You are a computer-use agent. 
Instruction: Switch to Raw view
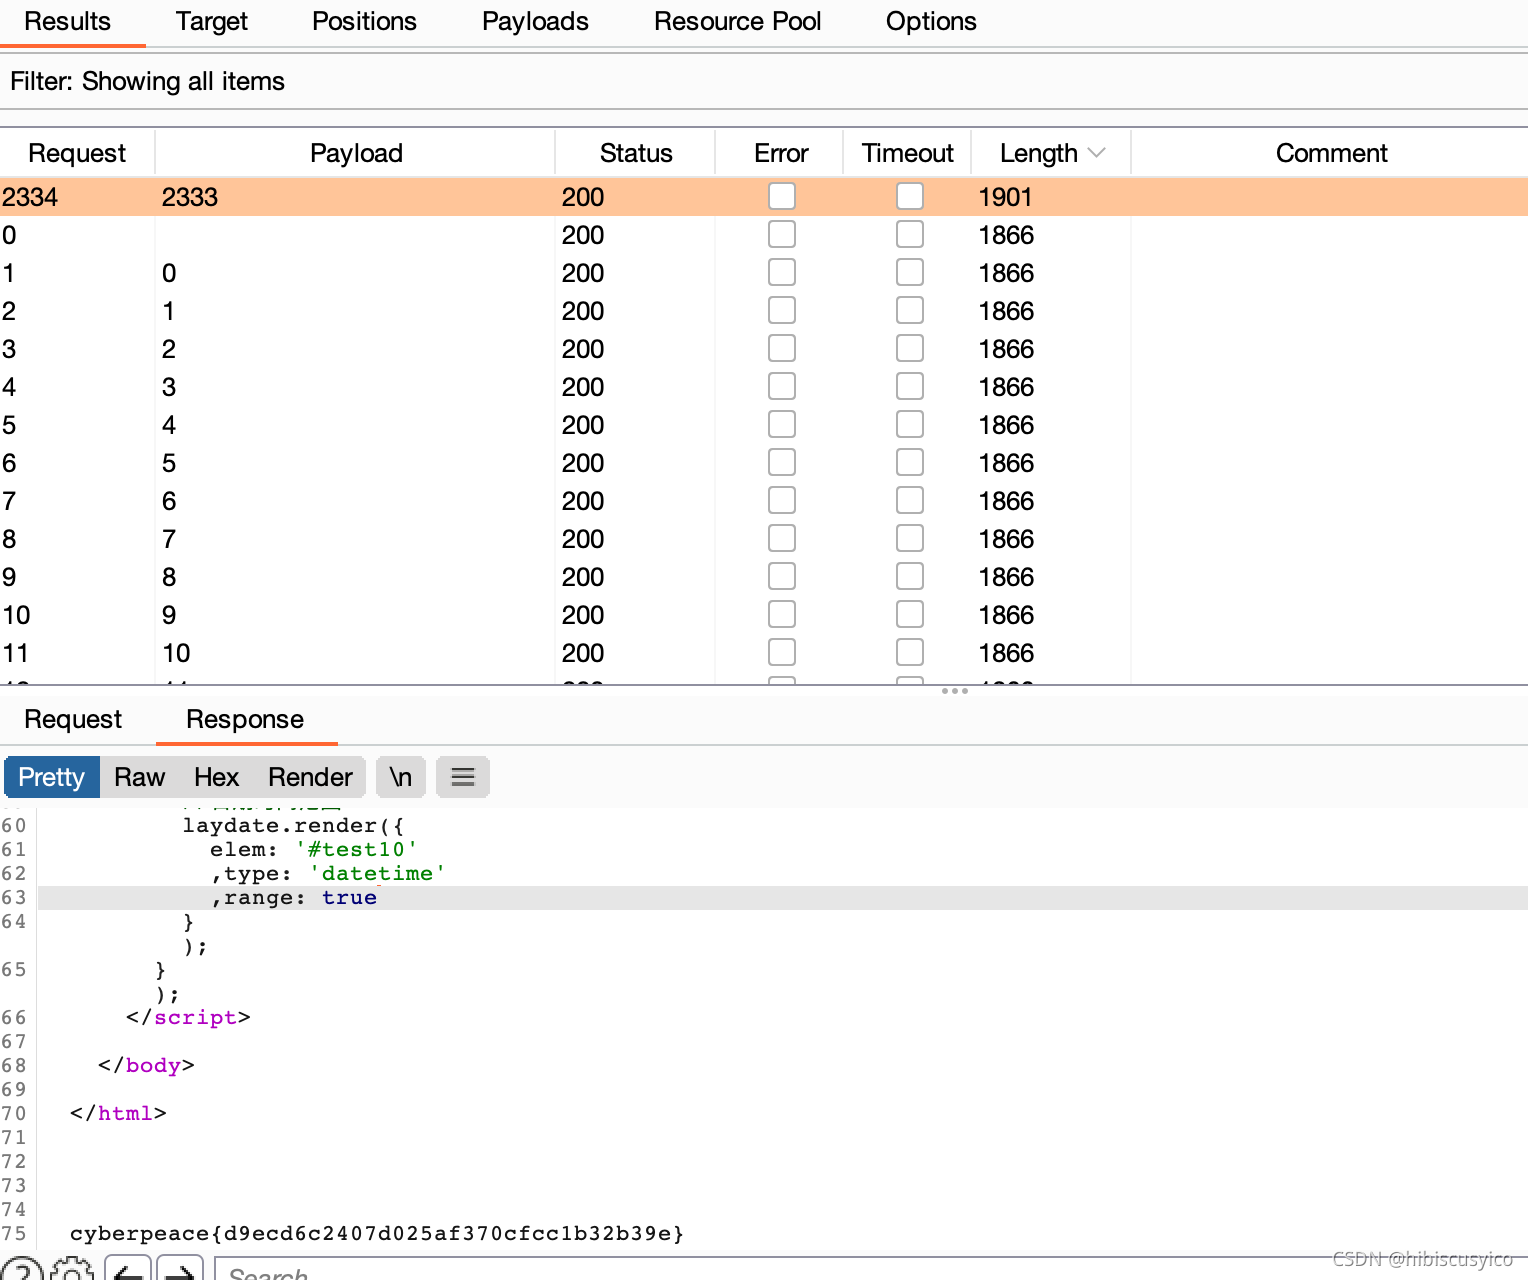(139, 777)
